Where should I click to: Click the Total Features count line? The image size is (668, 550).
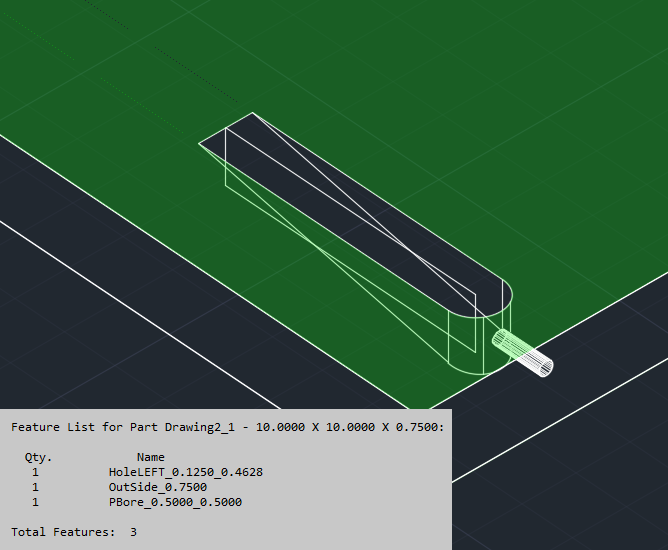(73, 532)
